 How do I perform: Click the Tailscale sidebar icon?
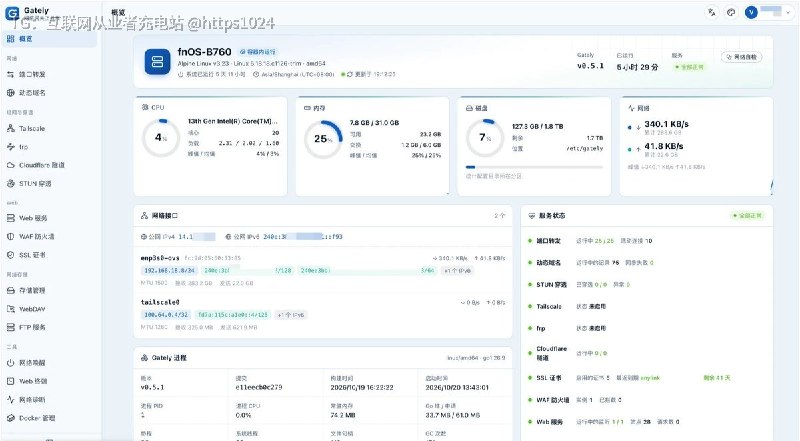pos(10,129)
